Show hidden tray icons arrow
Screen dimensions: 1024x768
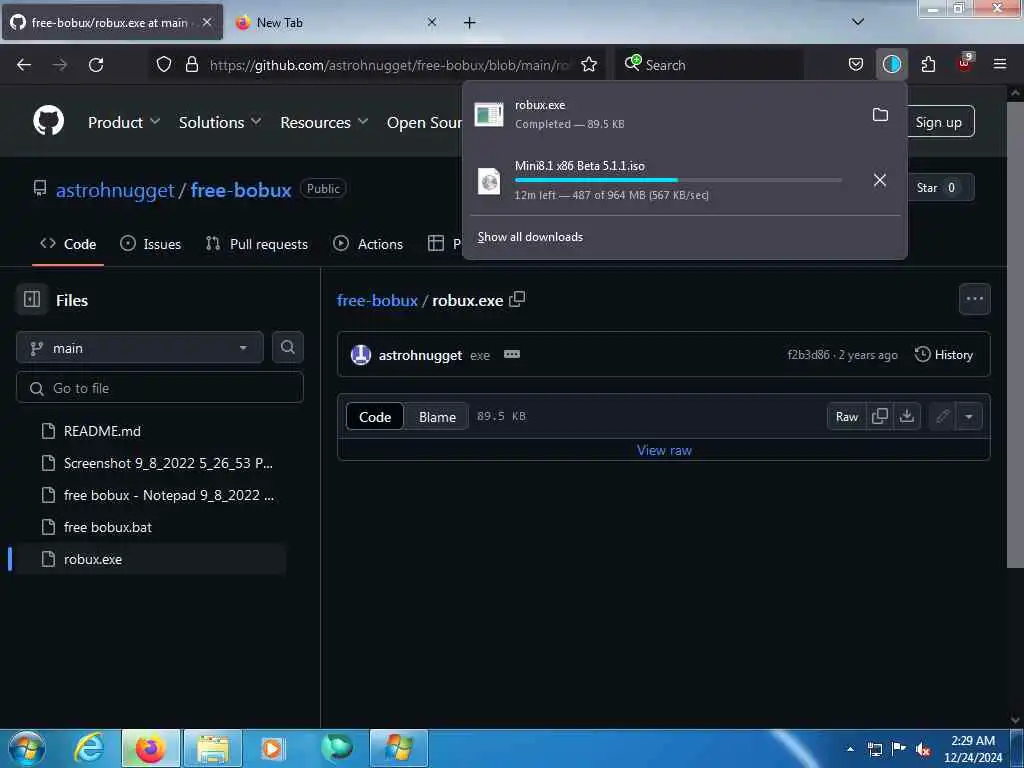(850, 749)
